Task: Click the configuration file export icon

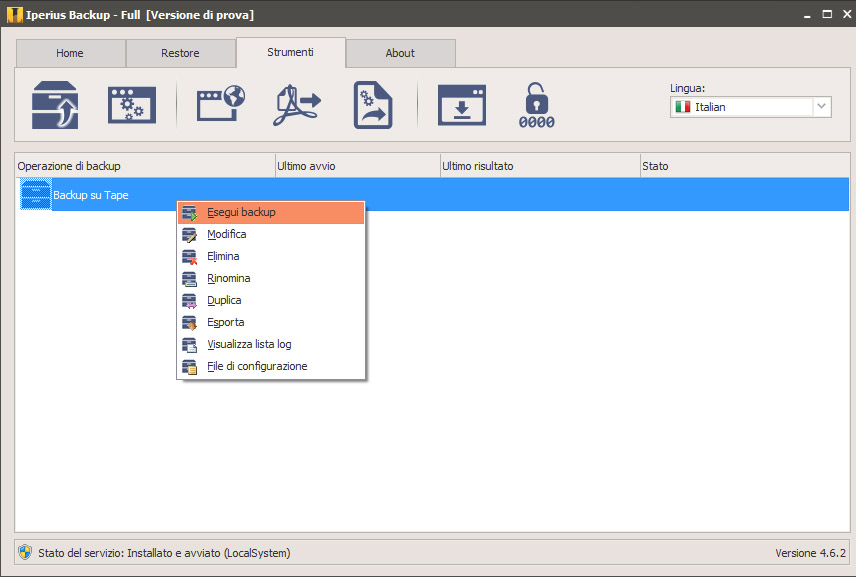Action: click(x=373, y=105)
